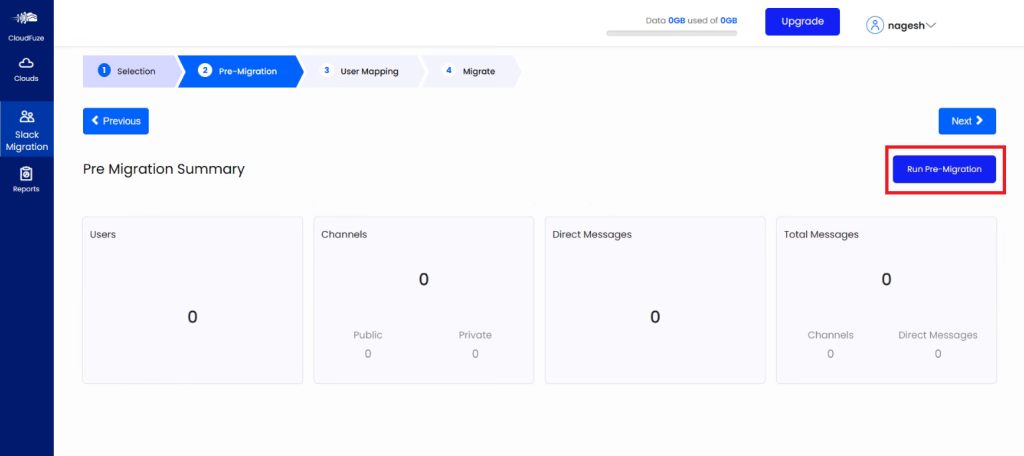Click the Direct Messages card title
This screenshot has width=1024, height=456.
click(x=592, y=234)
